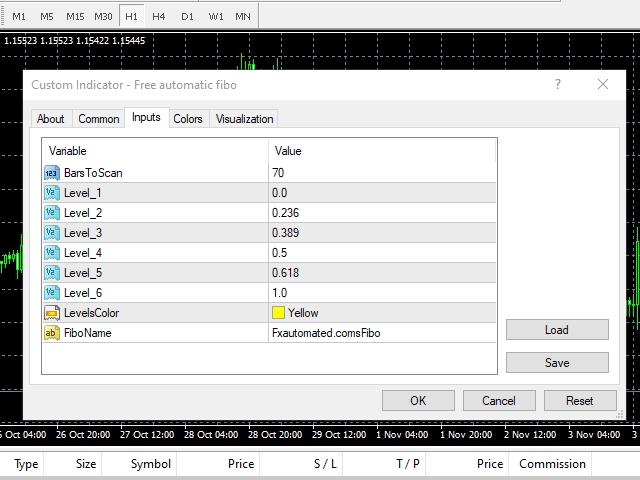The height and width of the screenshot is (480, 640).
Task: Click the Level_3 double-type icon
Action: tap(51, 233)
